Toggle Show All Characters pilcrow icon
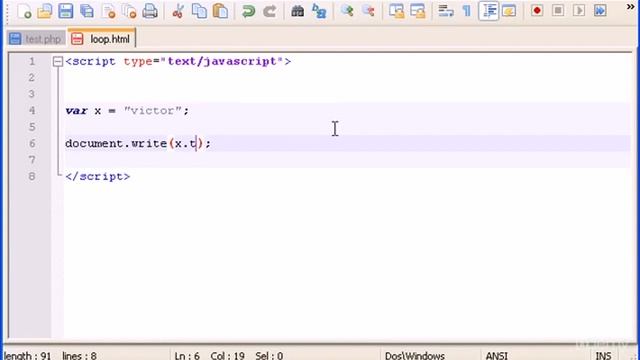This screenshot has height=360, width=640. coord(467,11)
